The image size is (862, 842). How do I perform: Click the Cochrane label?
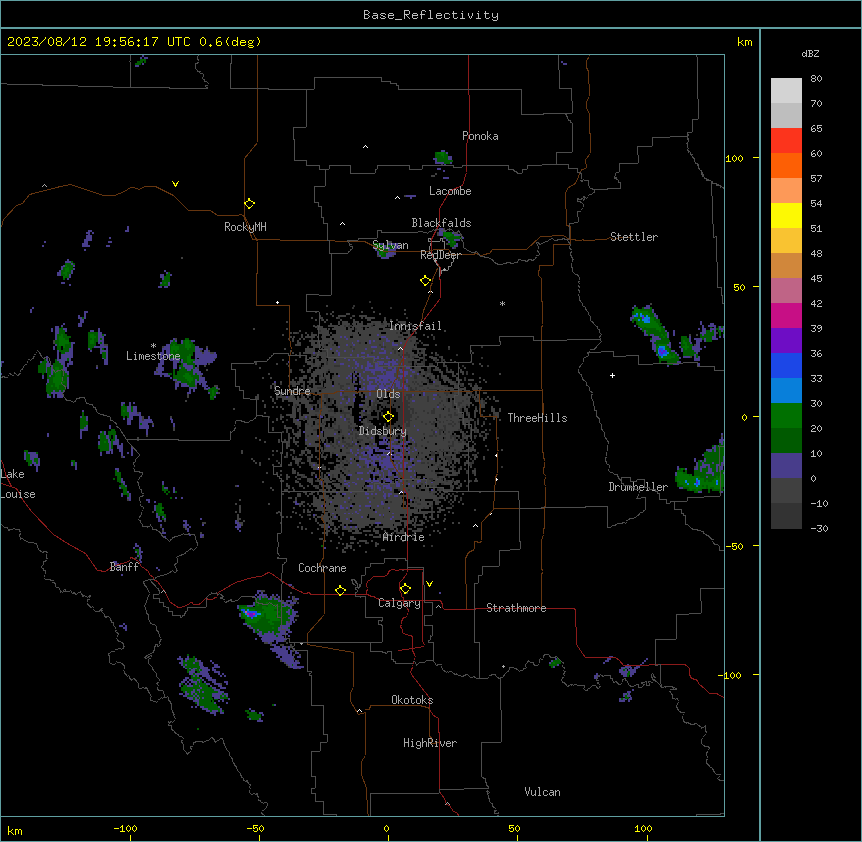click(322, 568)
